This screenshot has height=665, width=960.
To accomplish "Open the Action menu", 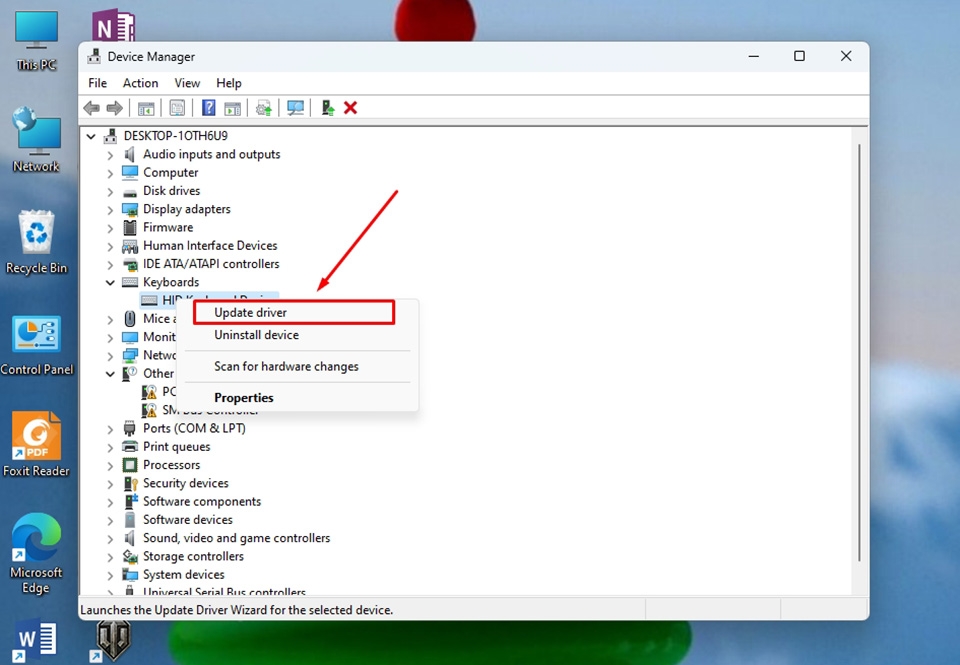I will pyautogui.click(x=139, y=83).
